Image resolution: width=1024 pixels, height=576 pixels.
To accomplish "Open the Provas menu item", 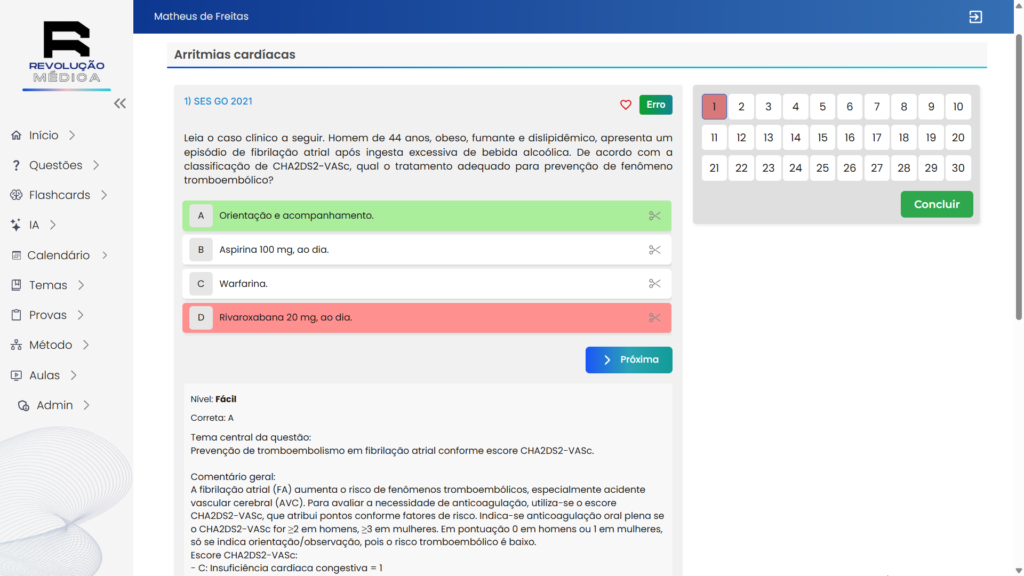I will click(47, 315).
